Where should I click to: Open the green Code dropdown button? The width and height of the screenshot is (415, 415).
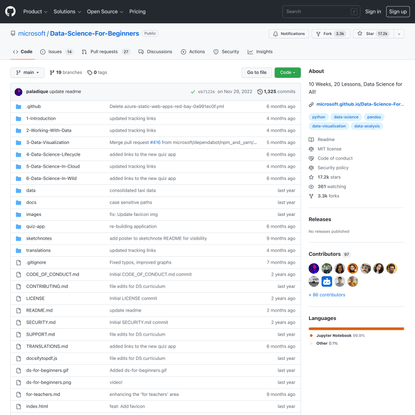click(287, 72)
